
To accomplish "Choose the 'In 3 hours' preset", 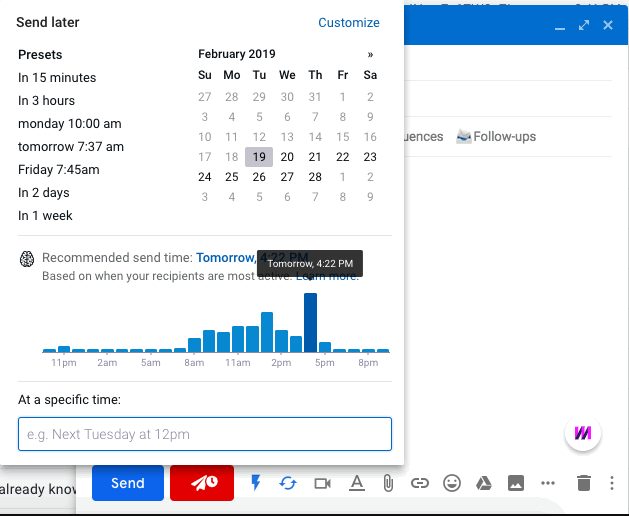I will (46, 101).
